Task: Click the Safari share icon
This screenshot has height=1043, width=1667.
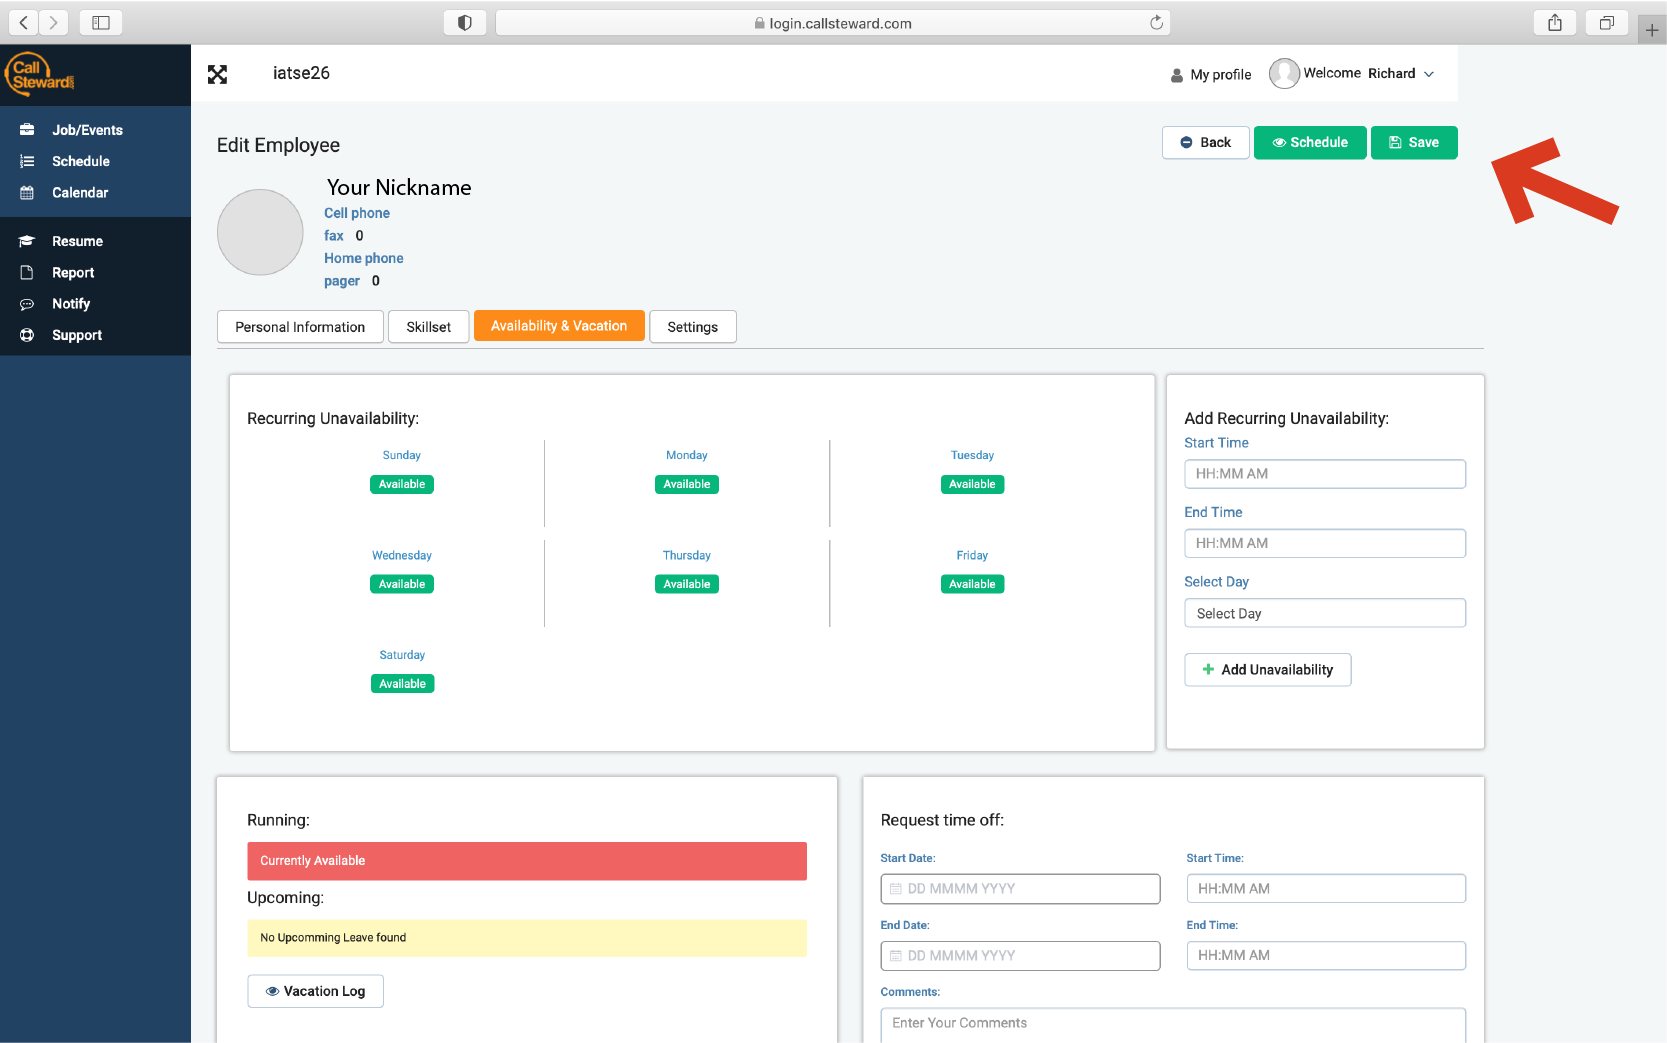Action: coord(1554,23)
